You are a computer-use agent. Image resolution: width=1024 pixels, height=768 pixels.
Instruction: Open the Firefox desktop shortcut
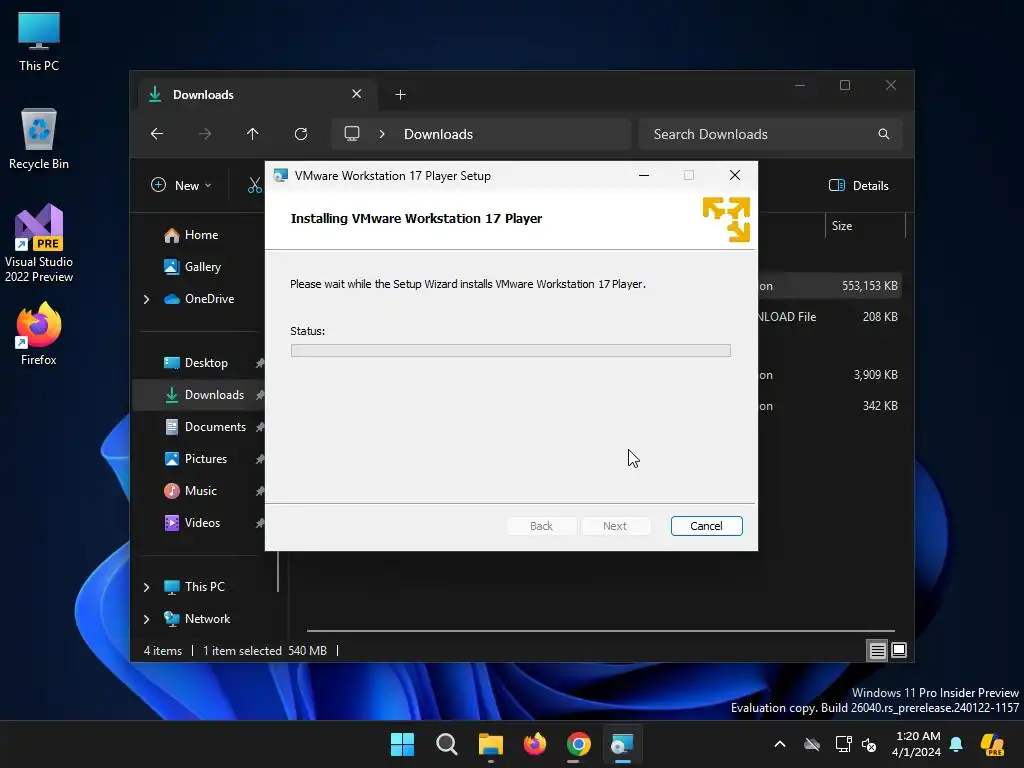point(39,334)
